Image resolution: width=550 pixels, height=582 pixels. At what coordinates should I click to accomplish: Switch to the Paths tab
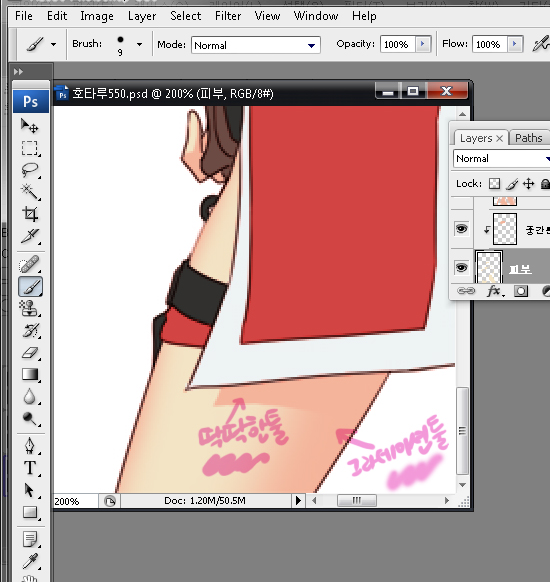pyautogui.click(x=528, y=138)
